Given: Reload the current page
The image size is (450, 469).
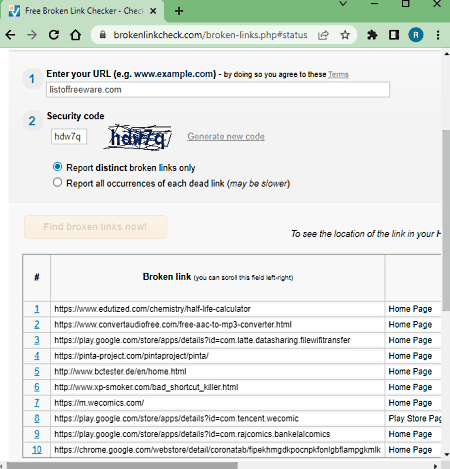Looking at the screenshot, I should click(x=54, y=35).
